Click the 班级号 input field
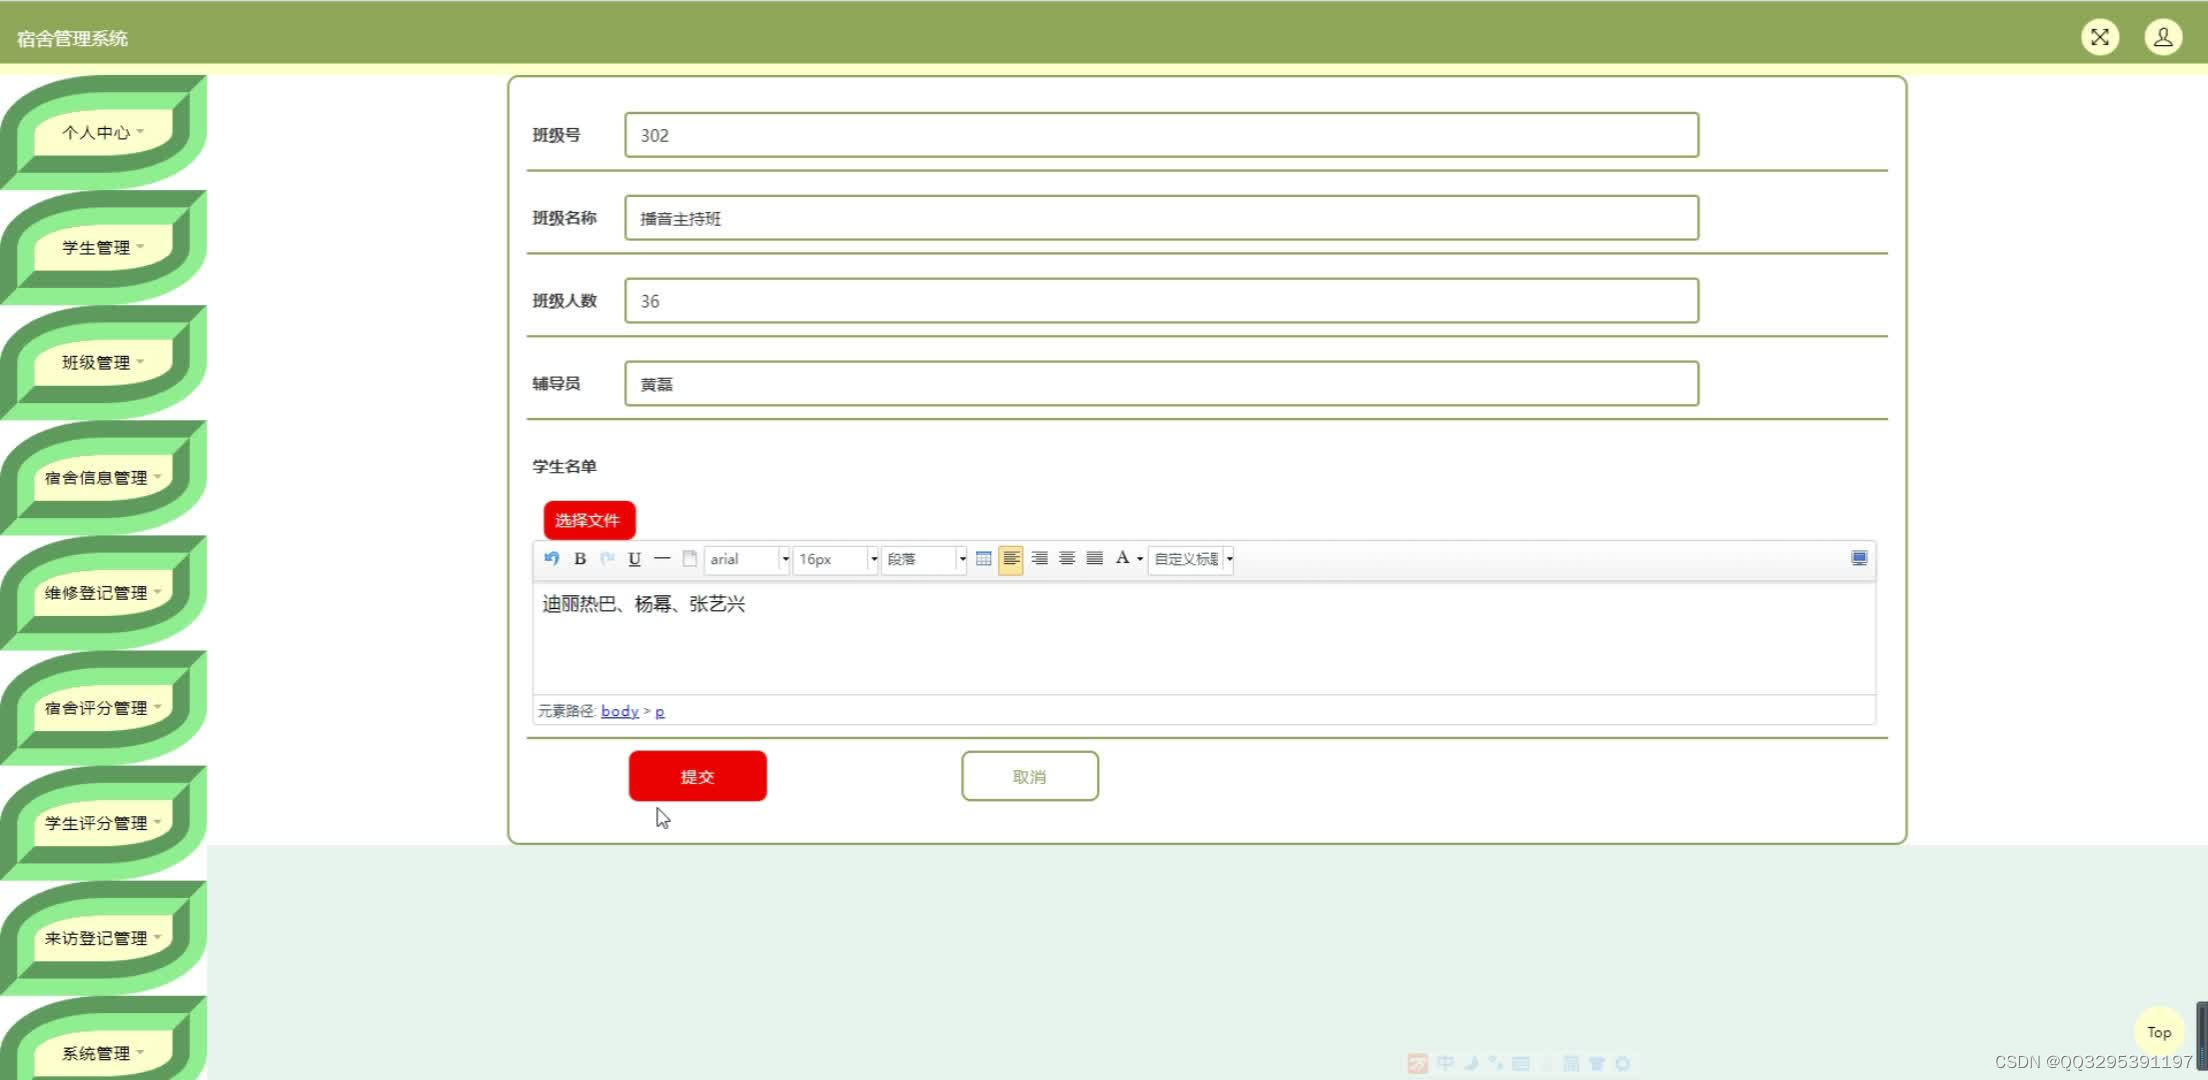 pos(1162,135)
